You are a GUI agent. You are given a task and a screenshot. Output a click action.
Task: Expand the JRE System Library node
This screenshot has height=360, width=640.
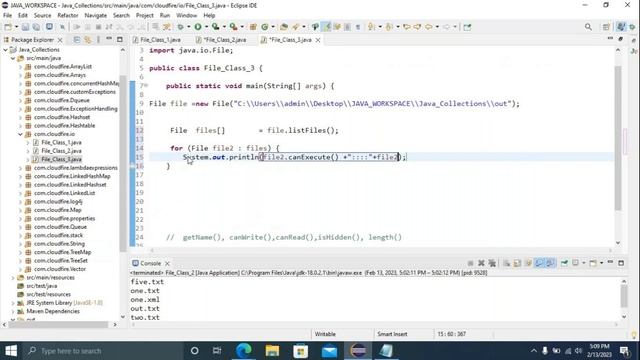pos(13,303)
